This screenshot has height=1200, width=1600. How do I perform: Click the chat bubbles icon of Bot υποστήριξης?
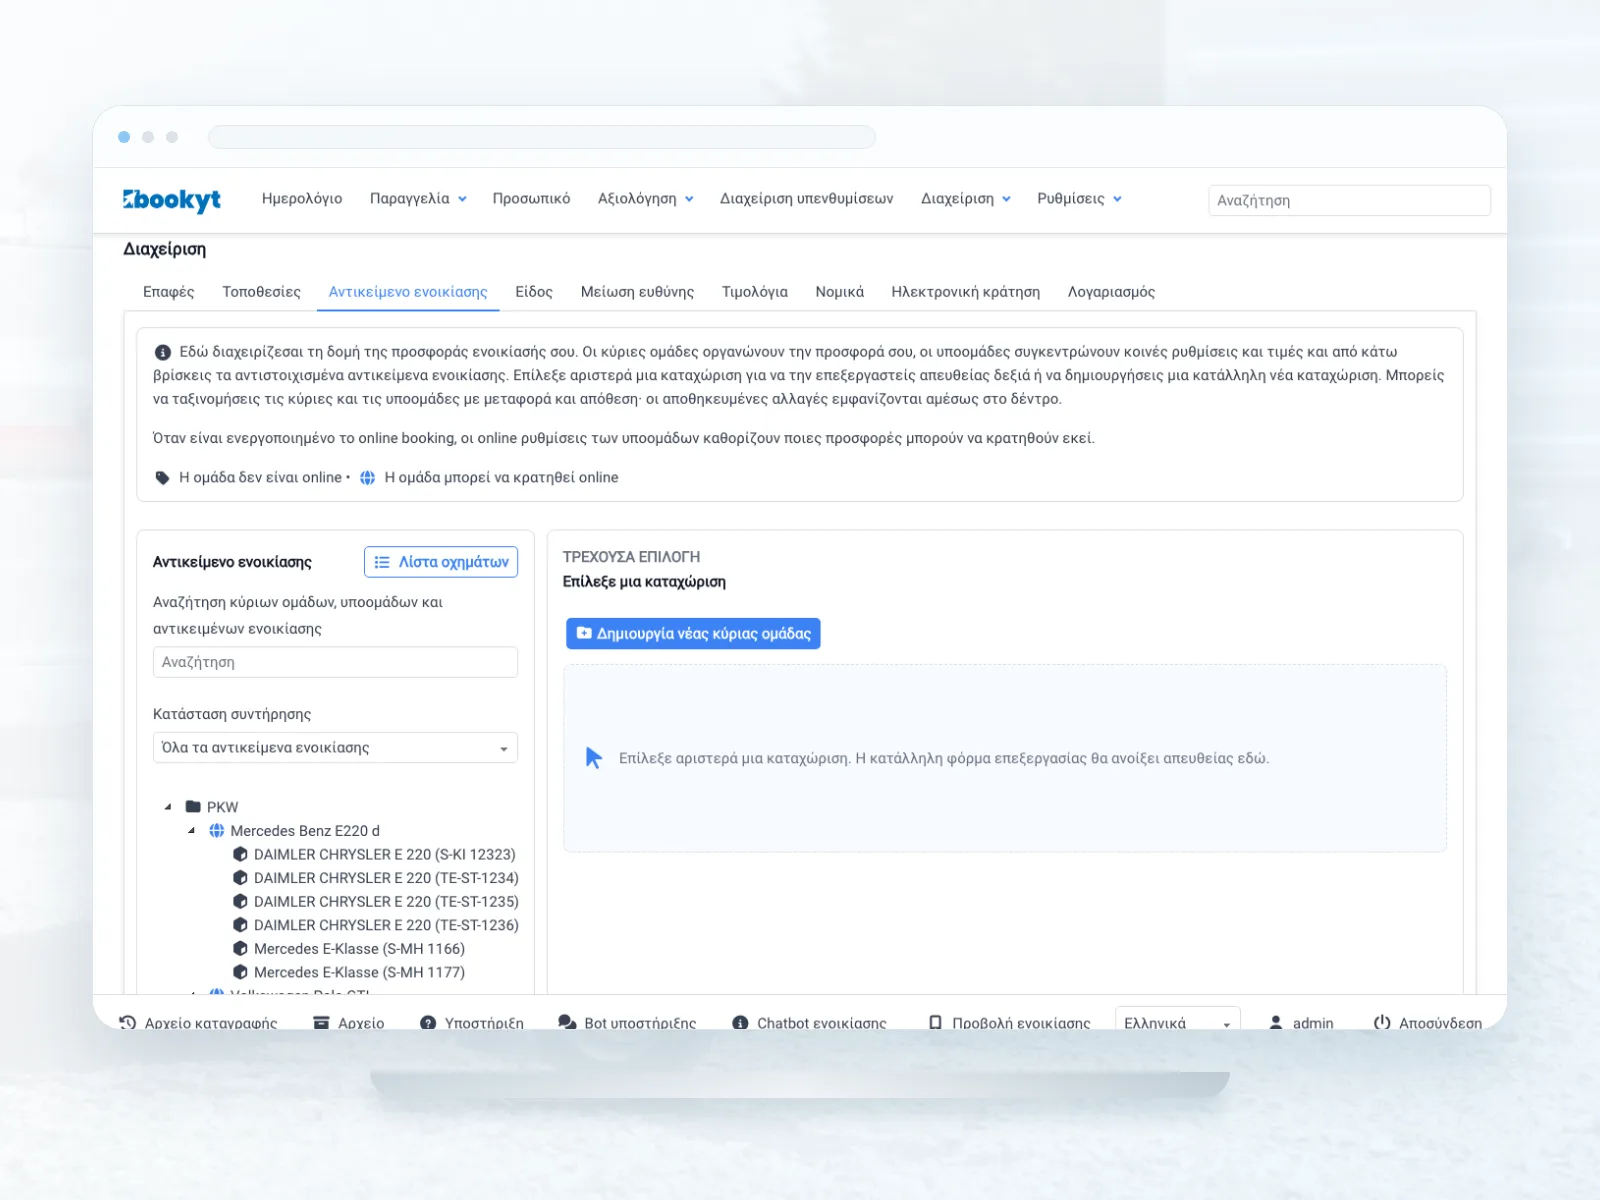coord(567,1023)
